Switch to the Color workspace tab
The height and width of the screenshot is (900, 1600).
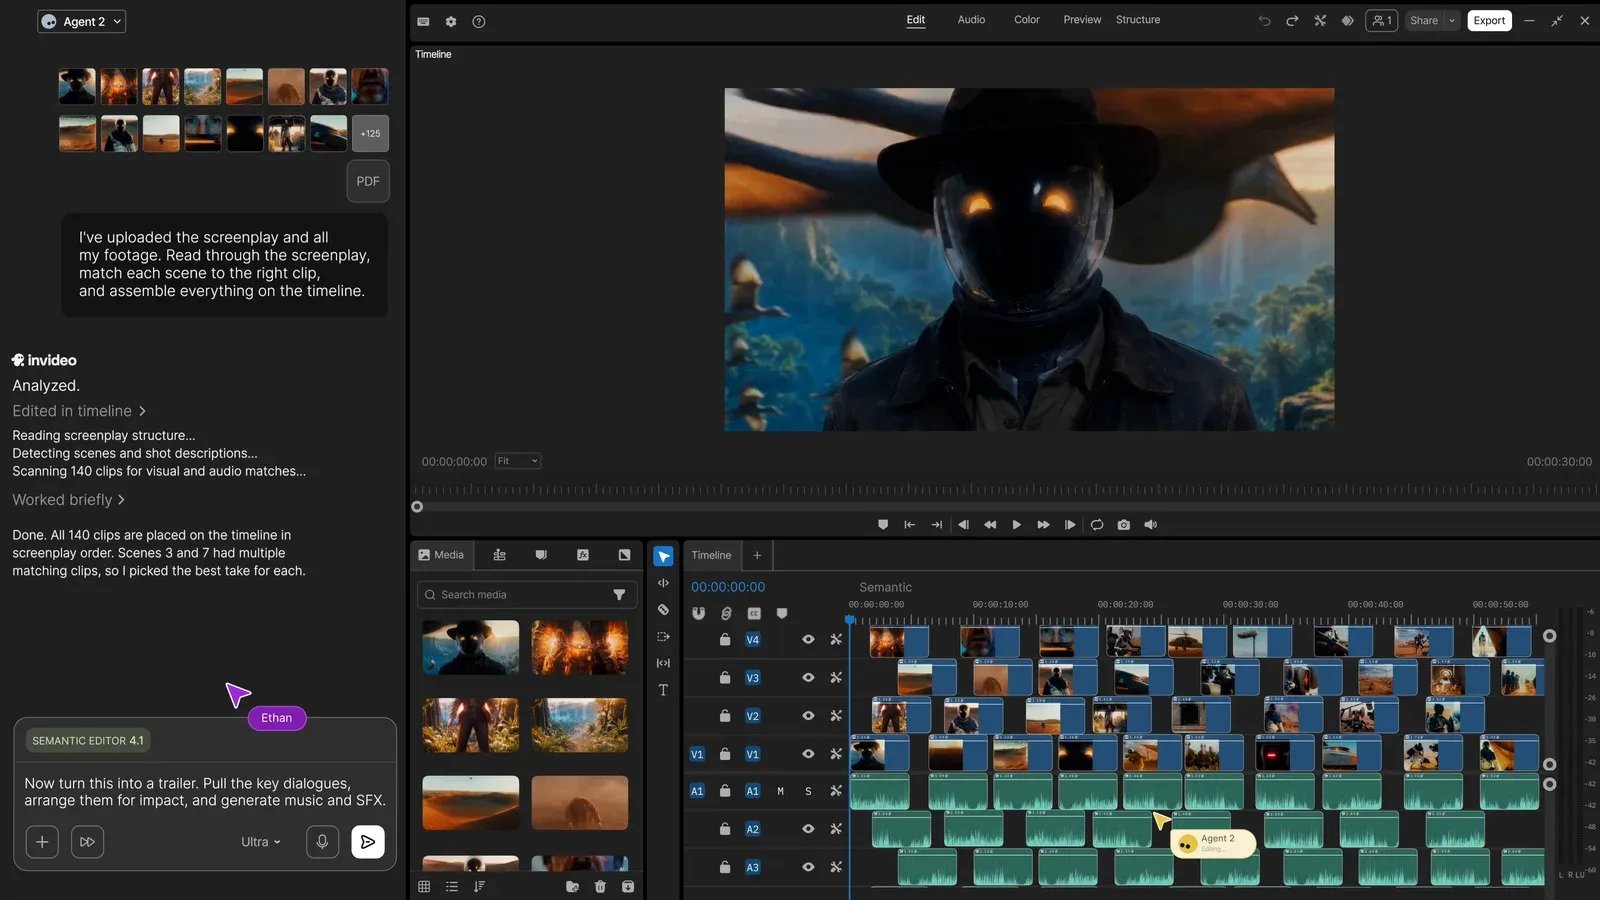pyautogui.click(x=1027, y=20)
